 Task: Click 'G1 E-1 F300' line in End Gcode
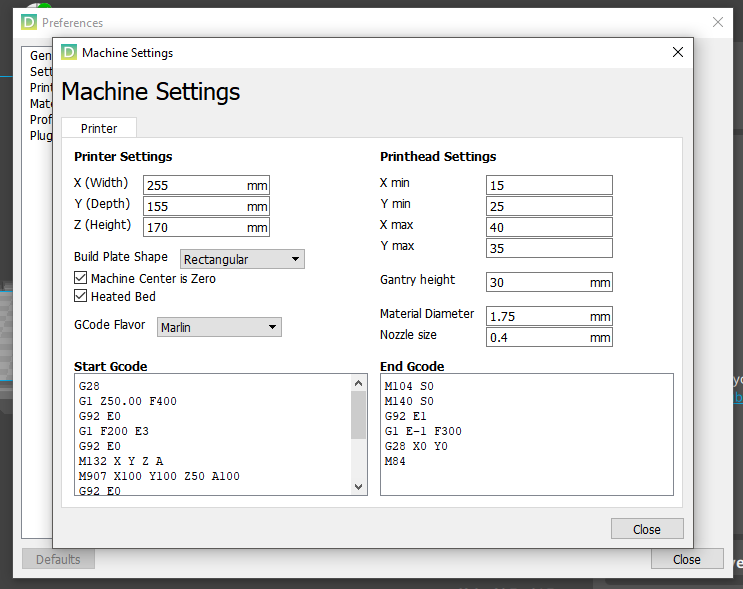point(423,431)
